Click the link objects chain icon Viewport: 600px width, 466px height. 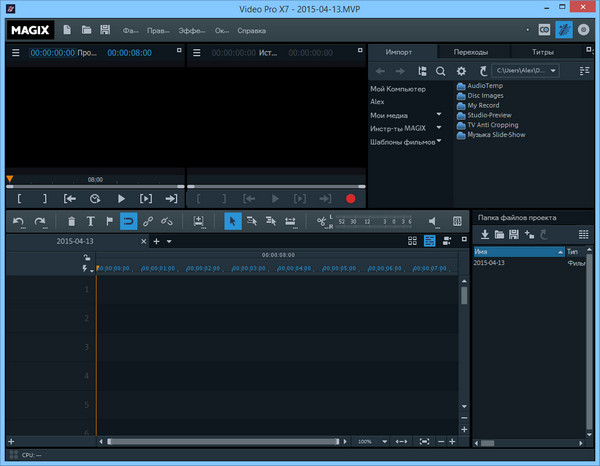[148, 221]
